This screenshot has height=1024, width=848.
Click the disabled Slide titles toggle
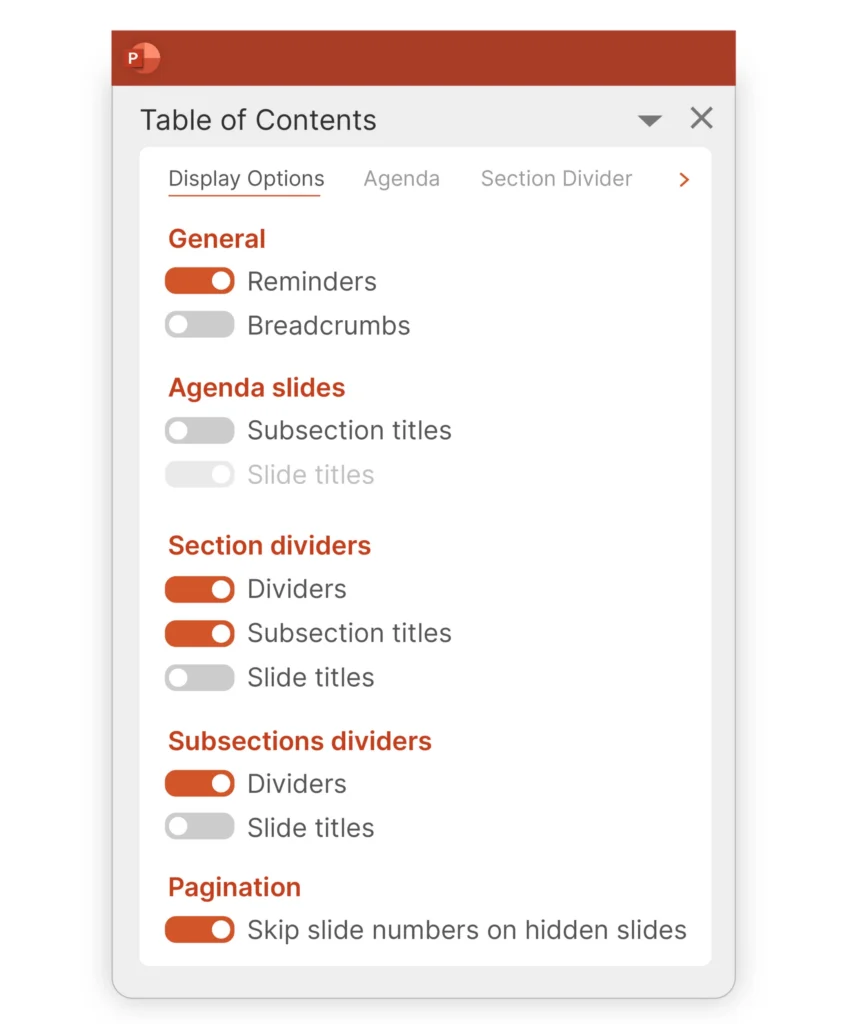(x=199, y=474)
